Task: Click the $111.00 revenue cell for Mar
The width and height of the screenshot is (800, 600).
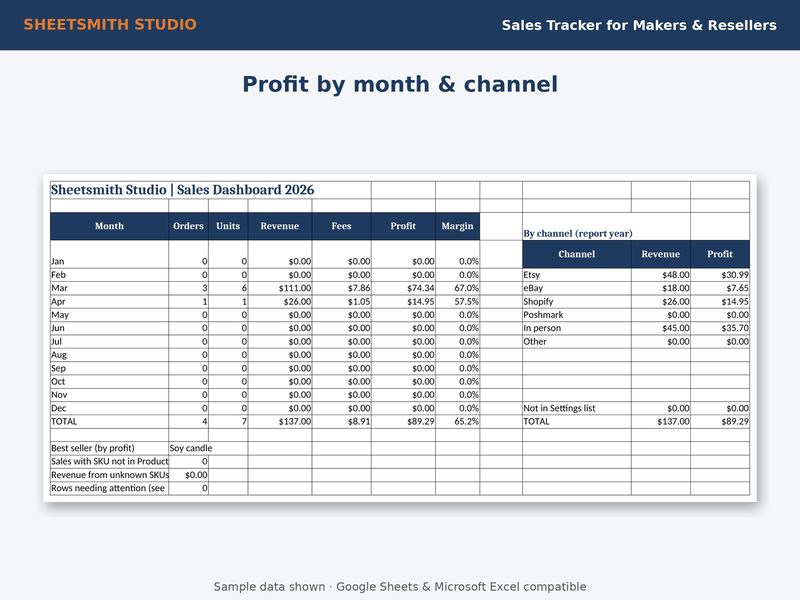Action: click(280, 288)
